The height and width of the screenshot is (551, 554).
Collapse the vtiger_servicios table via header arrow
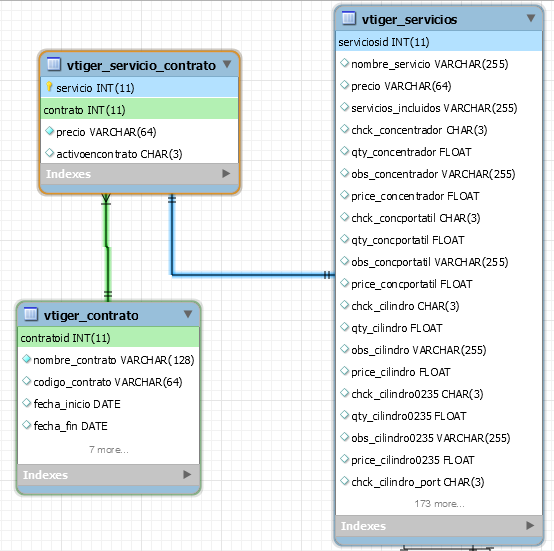click(531, 18)
